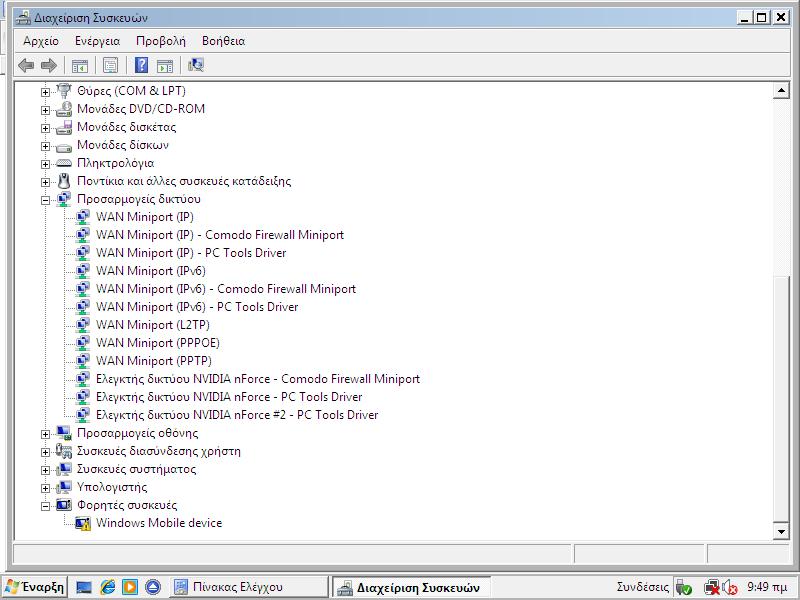Click the Υπολογιστής computer icon
The height and width of the screenshot is (600, 800).
[x=64, y=487]
